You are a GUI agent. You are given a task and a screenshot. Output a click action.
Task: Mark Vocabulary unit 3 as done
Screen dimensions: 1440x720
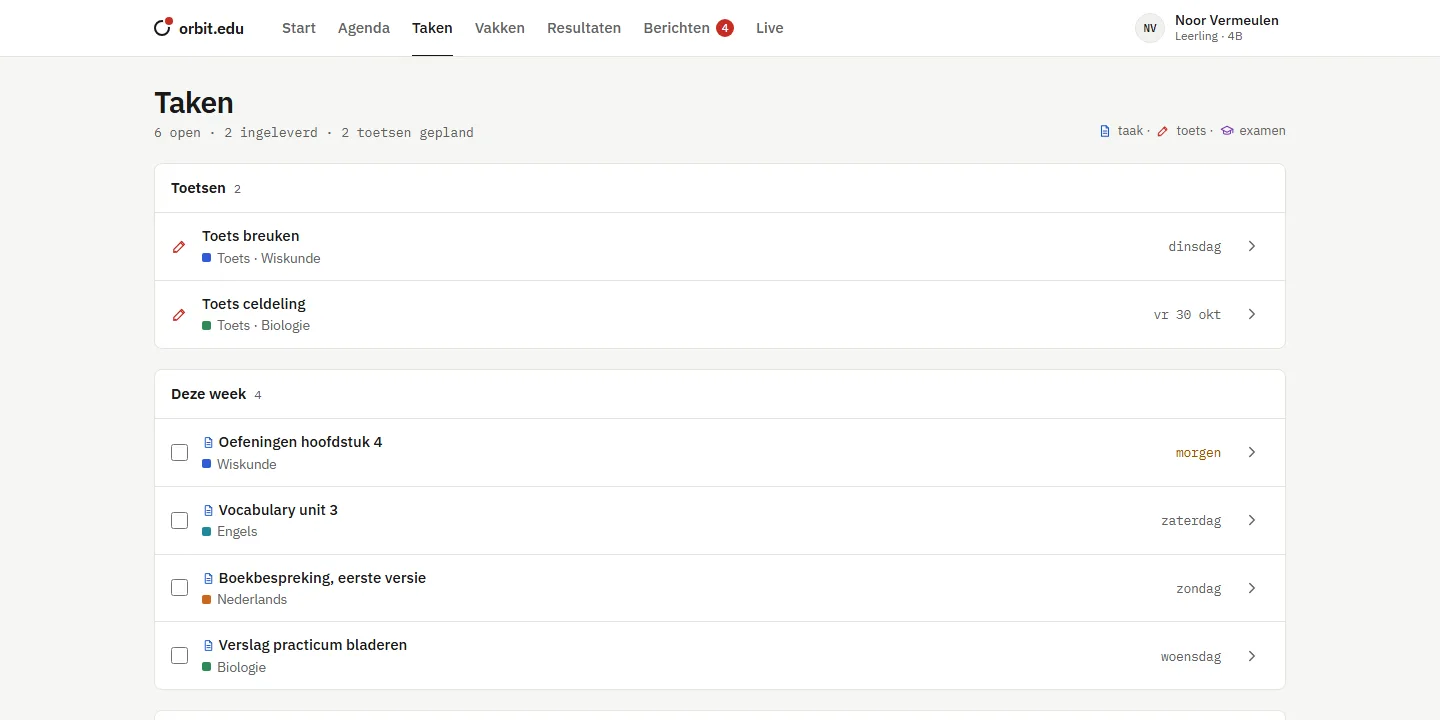(179, 520)
